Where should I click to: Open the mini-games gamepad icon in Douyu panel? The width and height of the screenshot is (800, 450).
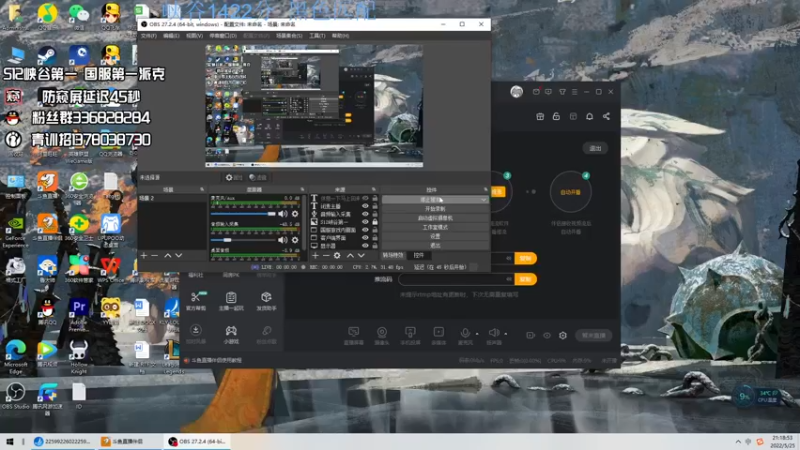click(231, 331)
